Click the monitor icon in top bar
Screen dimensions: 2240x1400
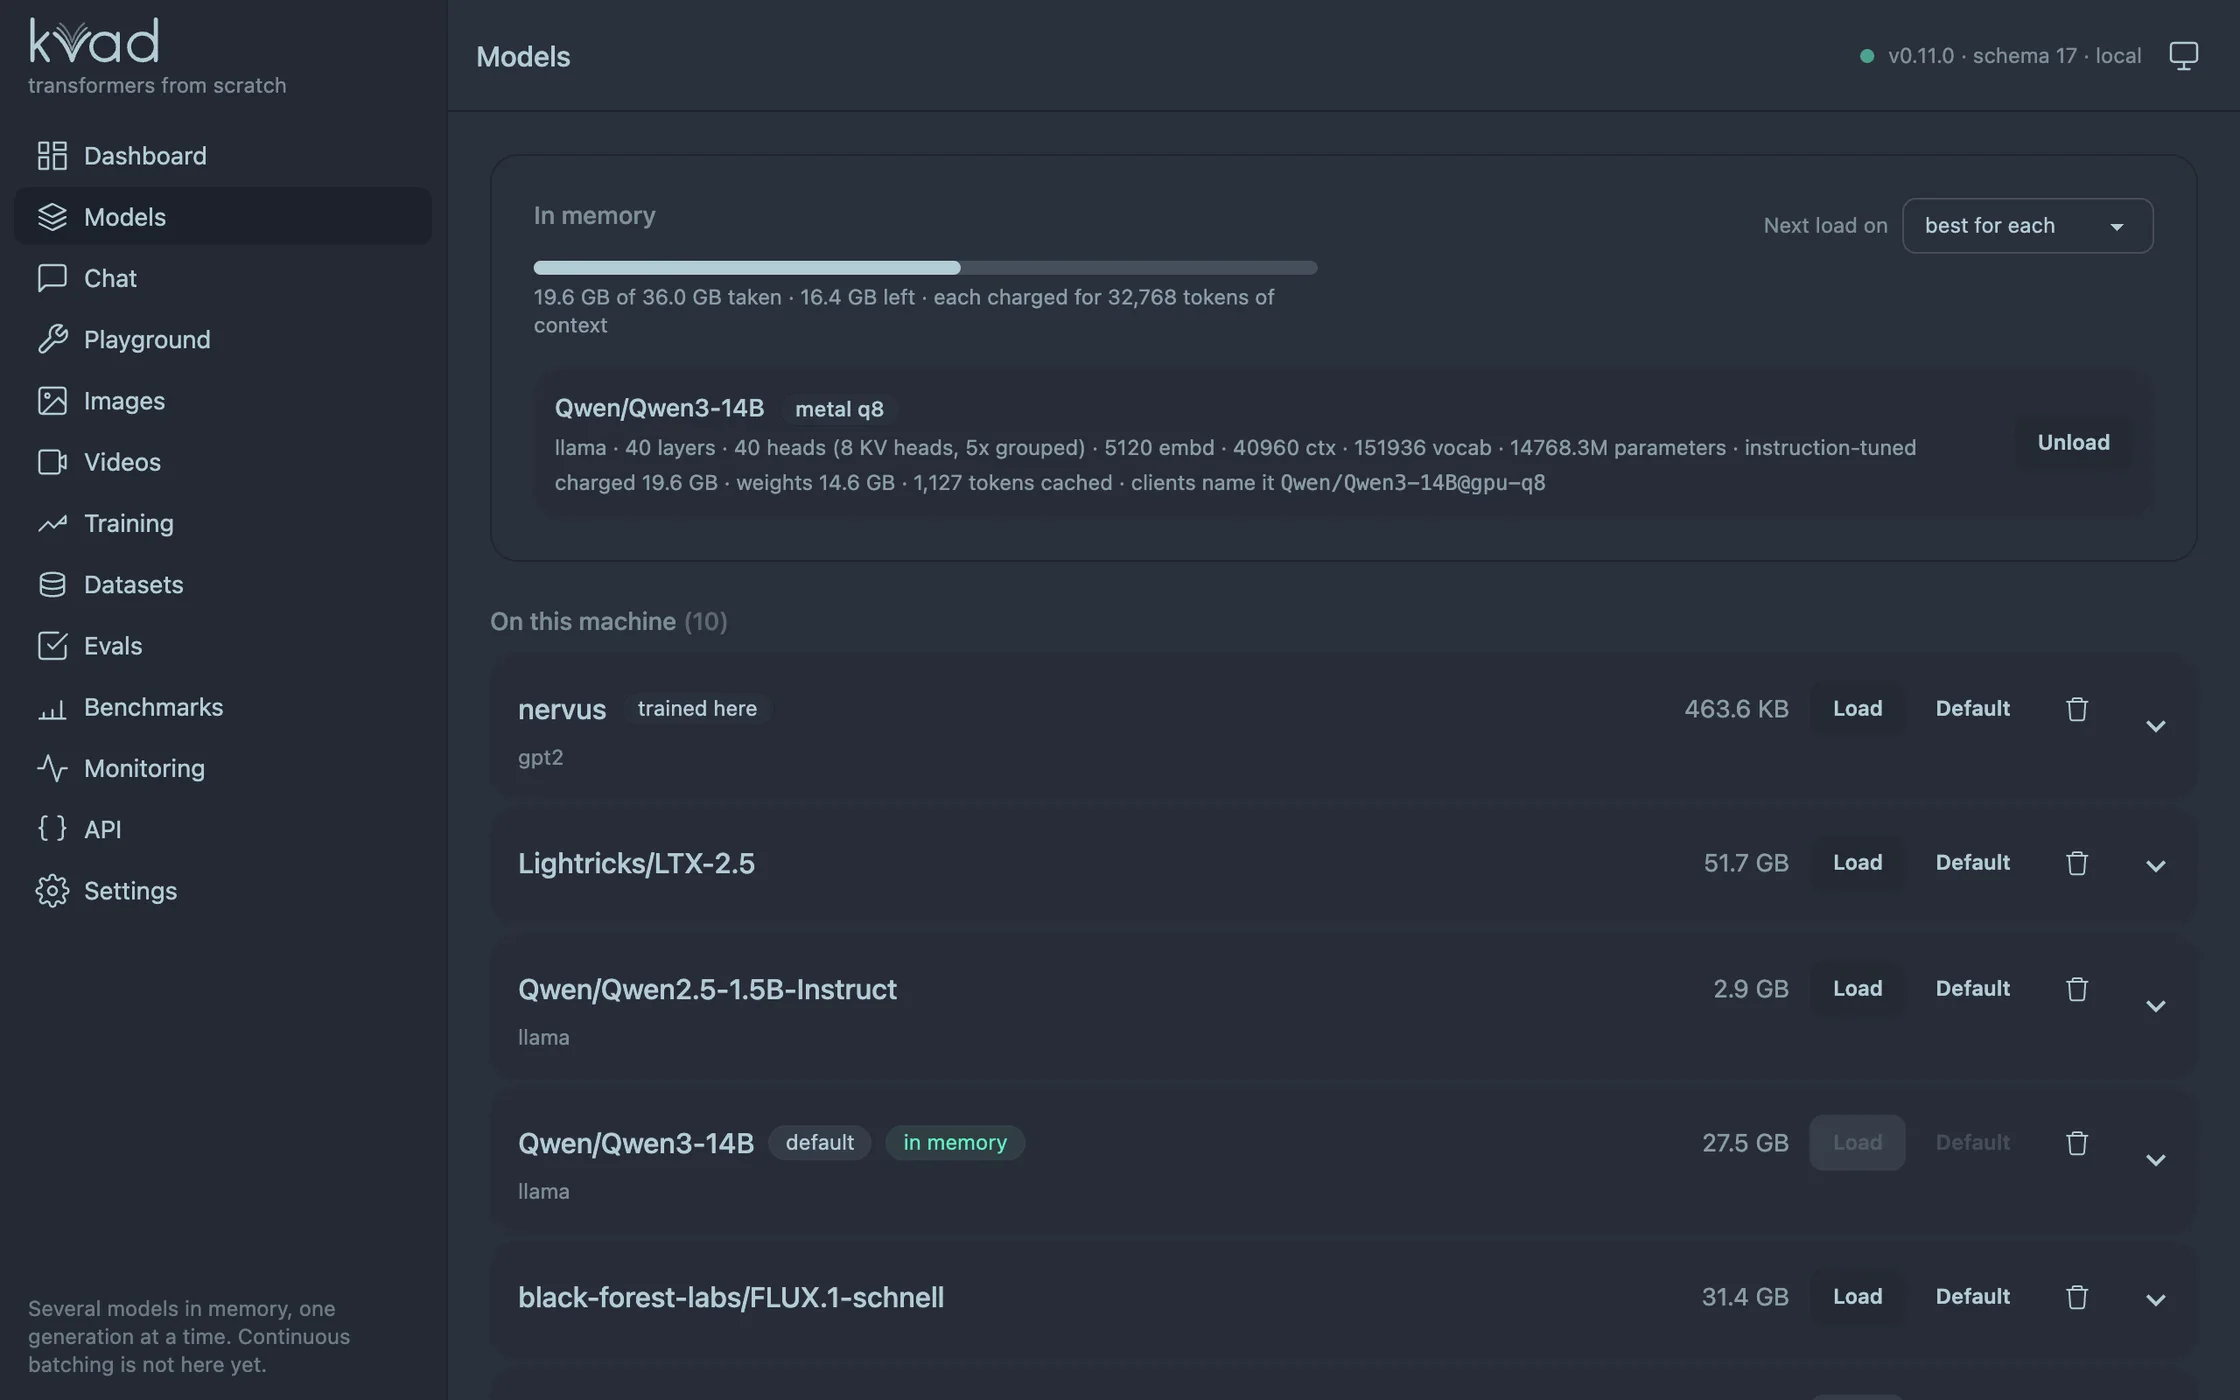coord(2183,55)
